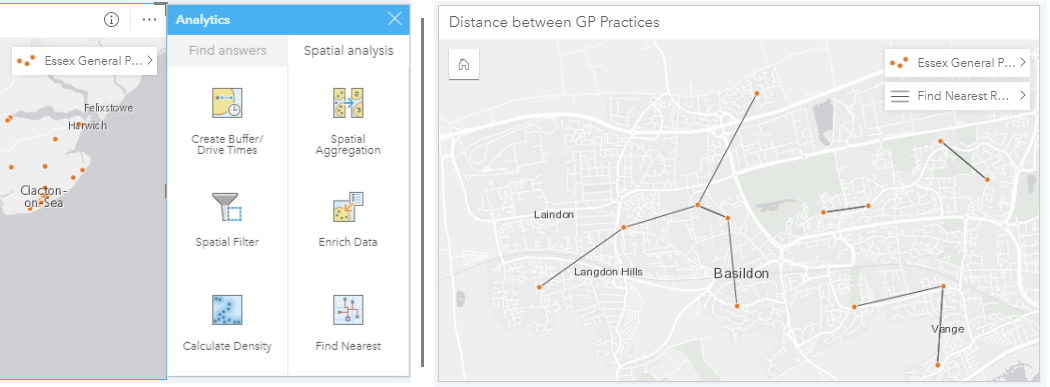
Task: Switch to the Spatial analysis tab
Action: point(348,50)
